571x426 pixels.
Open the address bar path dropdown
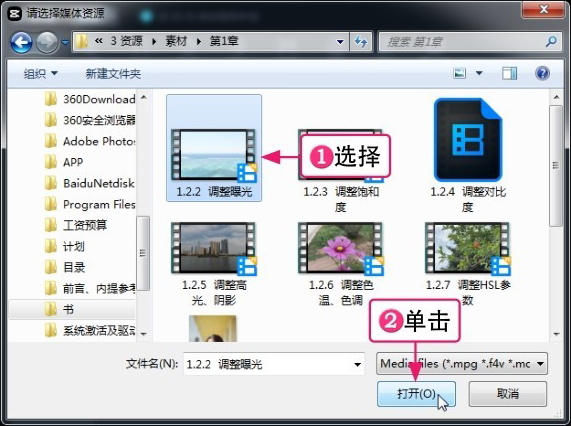click(340, 42)
